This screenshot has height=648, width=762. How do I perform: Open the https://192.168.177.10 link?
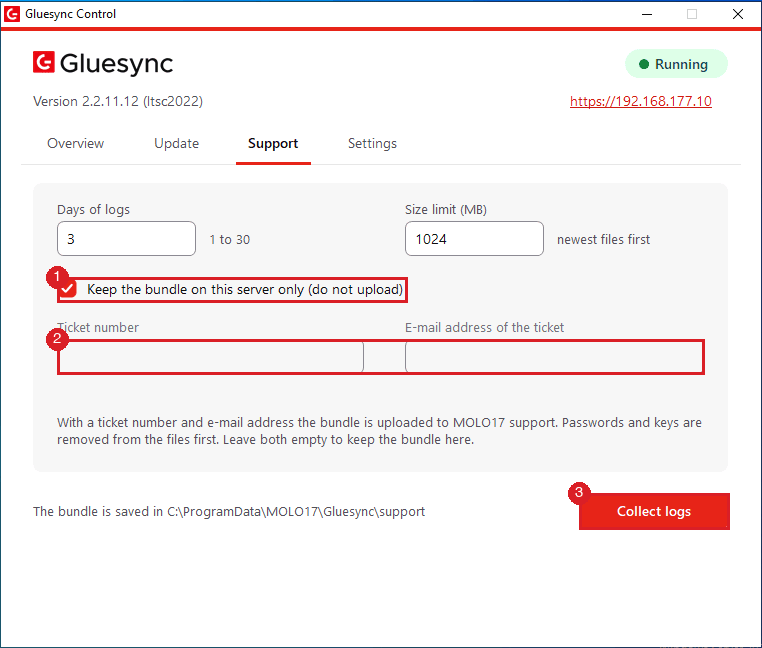pos(641,101)
